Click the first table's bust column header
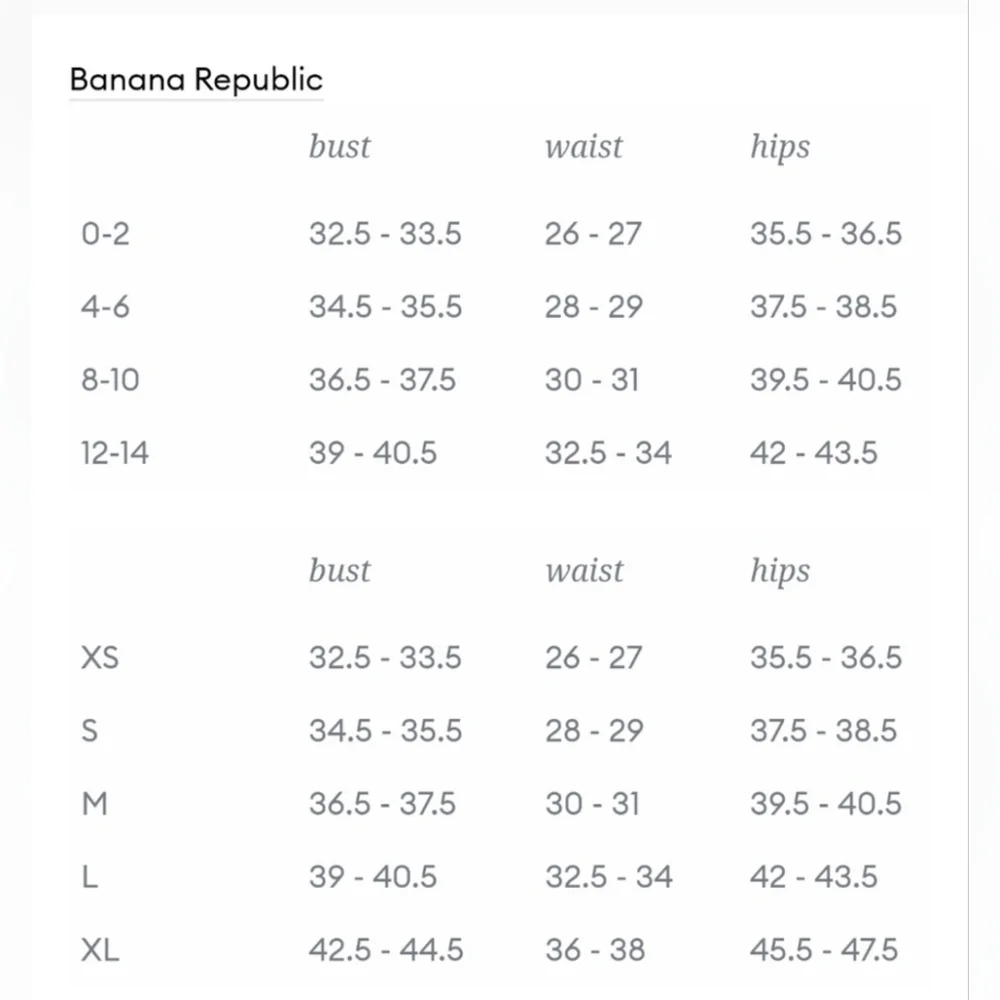This screenshot has height=1000, width=1000. (339, 147)
